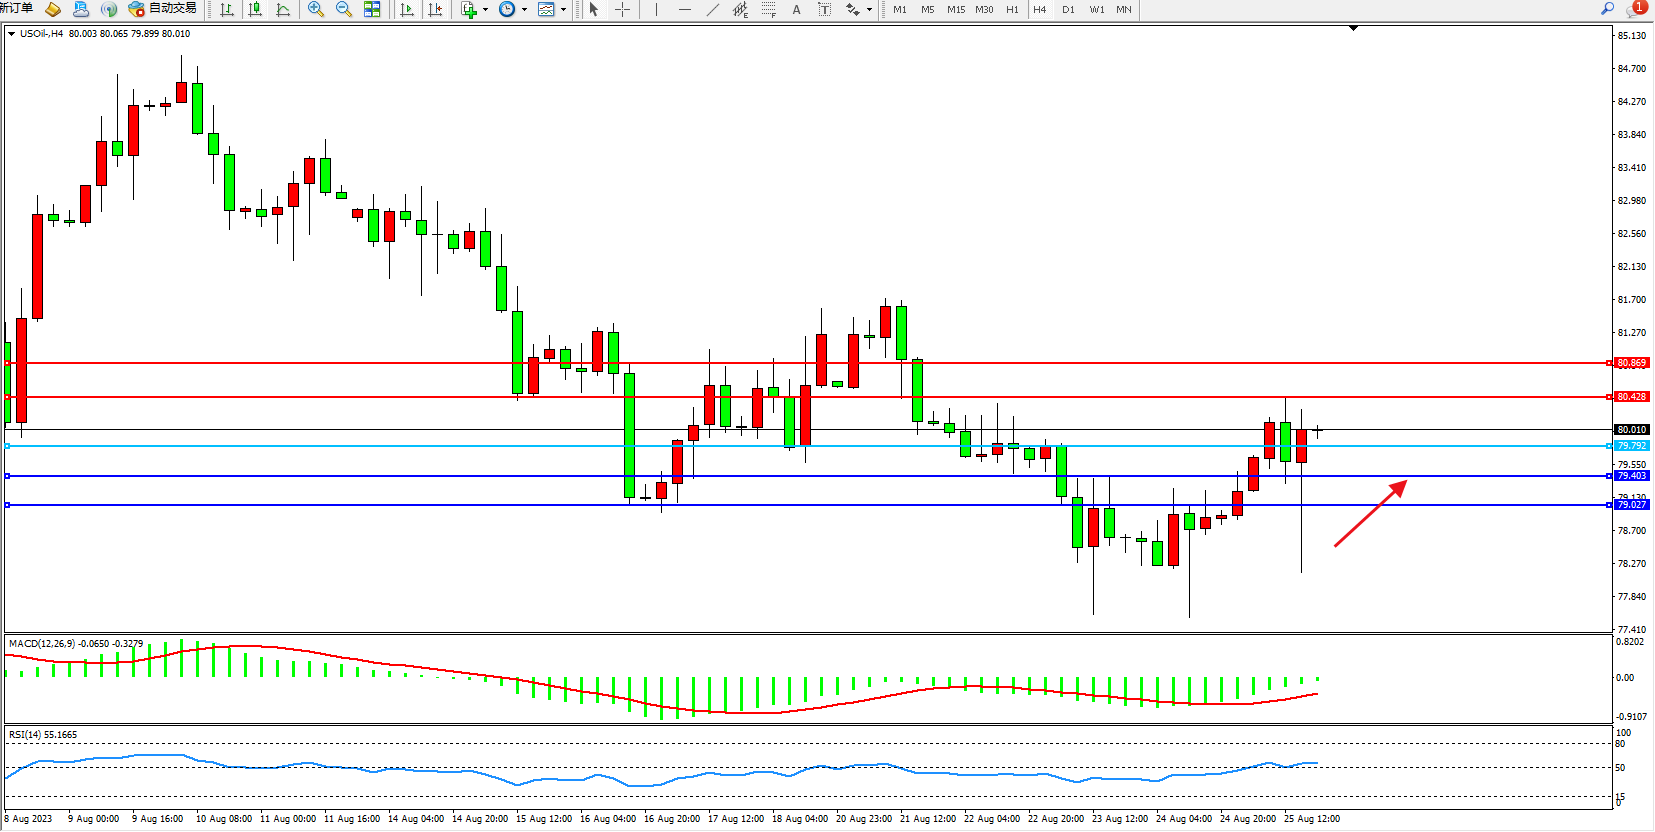
Task: Select the crosshair cursor tool
Action: point(622,10)
